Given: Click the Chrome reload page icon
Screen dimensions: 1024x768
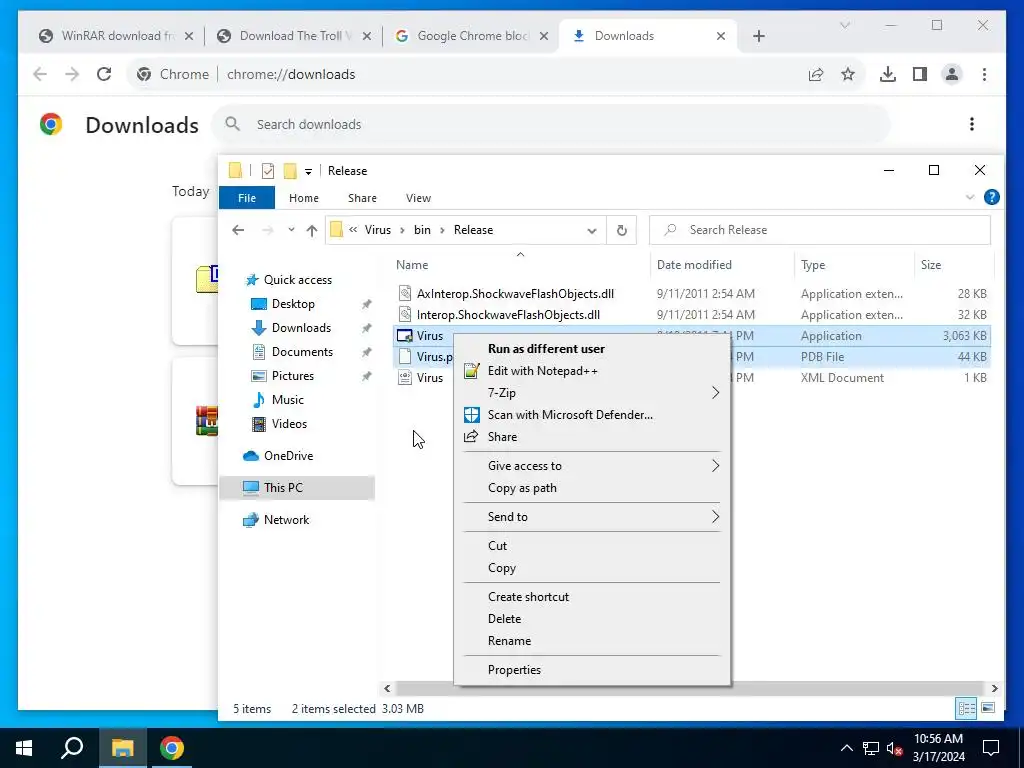Looking at the screenshot, I should (x=104, y=74).
